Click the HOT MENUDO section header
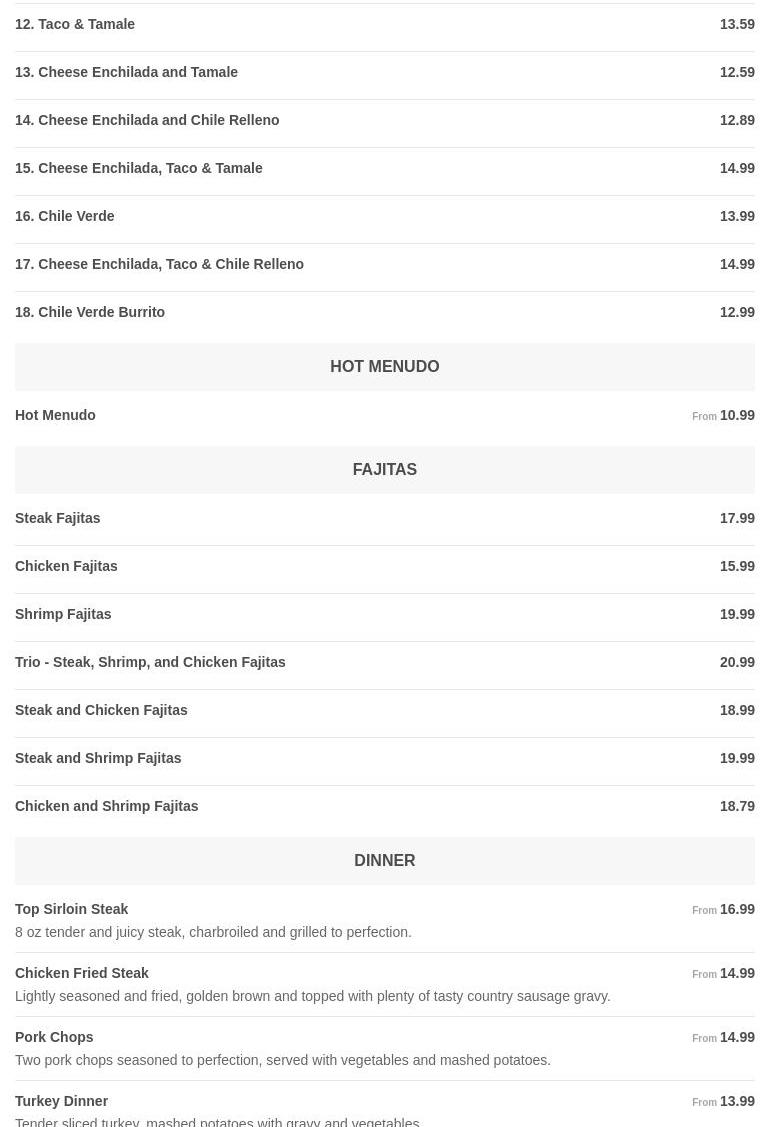The image size is (770, 1127). 384,367
